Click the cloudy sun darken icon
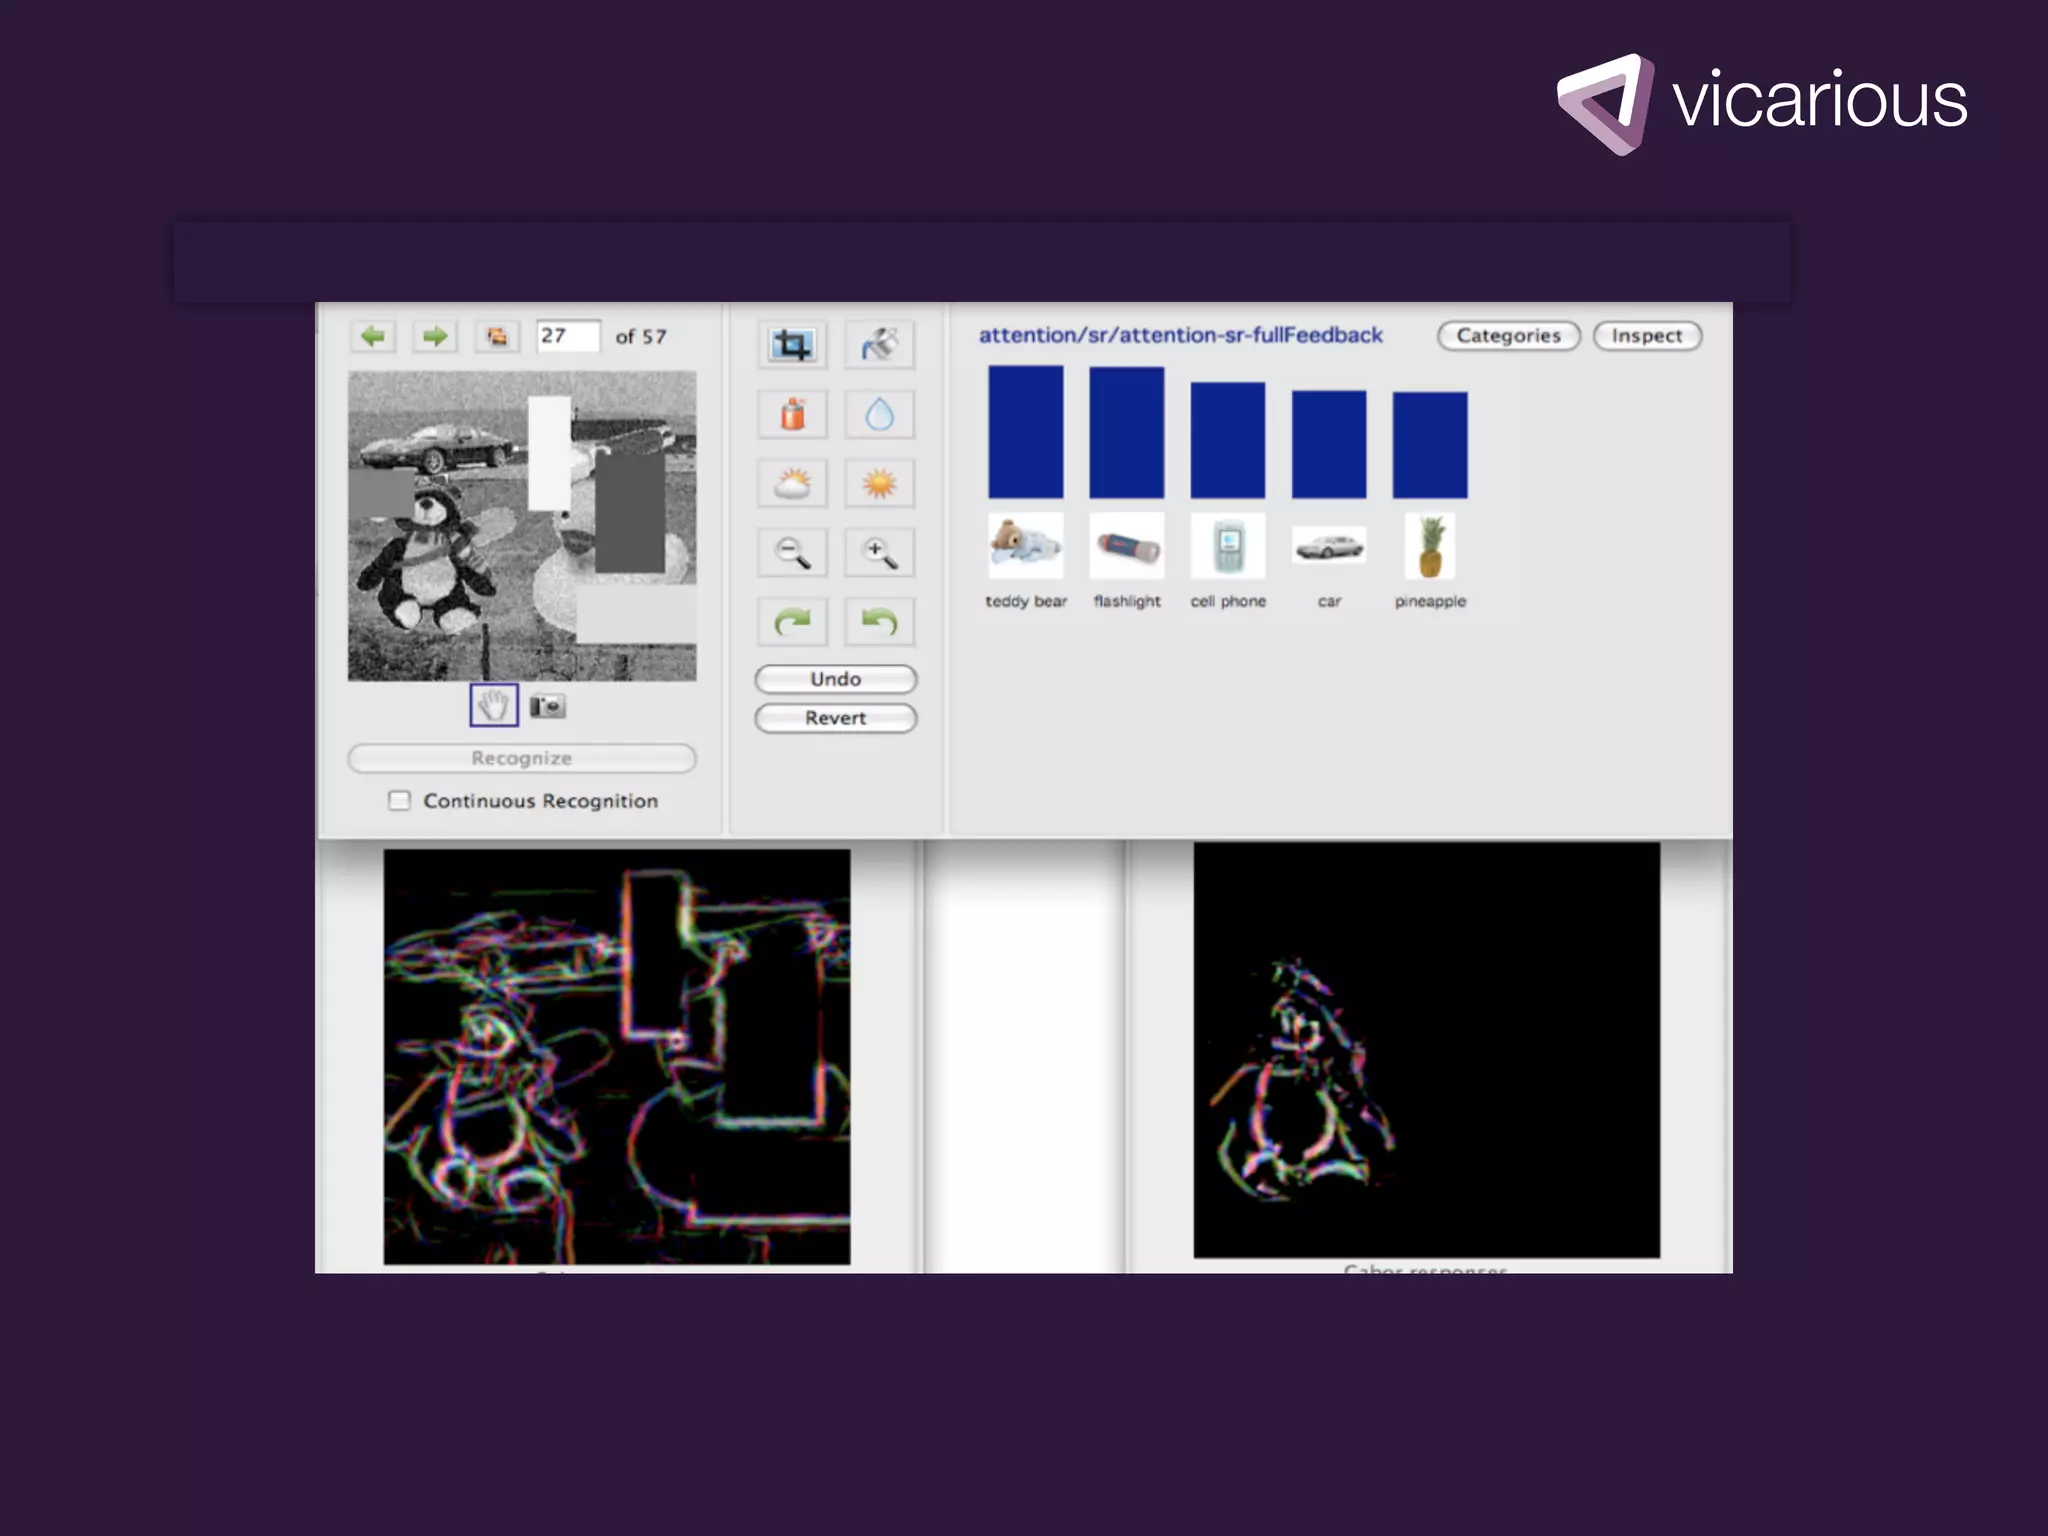 pos(792,484)
